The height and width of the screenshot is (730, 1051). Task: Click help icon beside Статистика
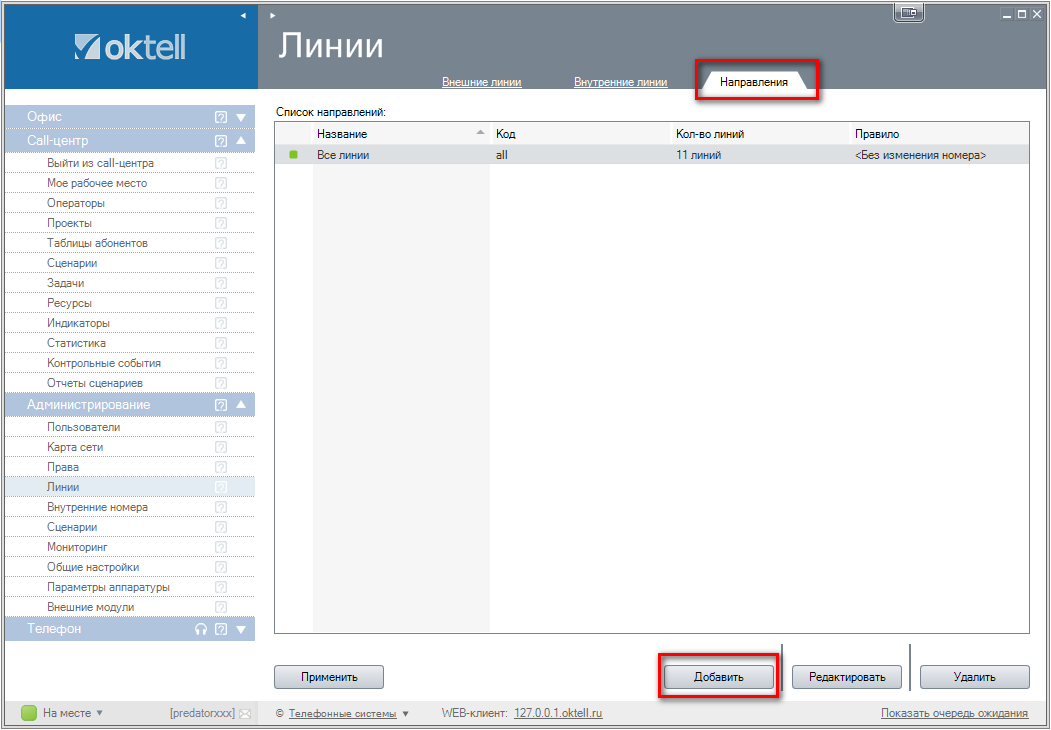pyautogui.click(x=221, y=343)
